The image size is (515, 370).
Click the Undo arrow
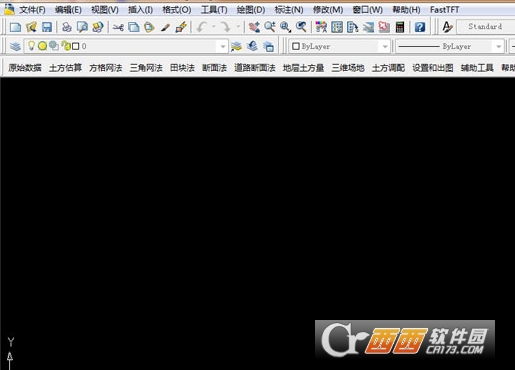coord(202,27)
